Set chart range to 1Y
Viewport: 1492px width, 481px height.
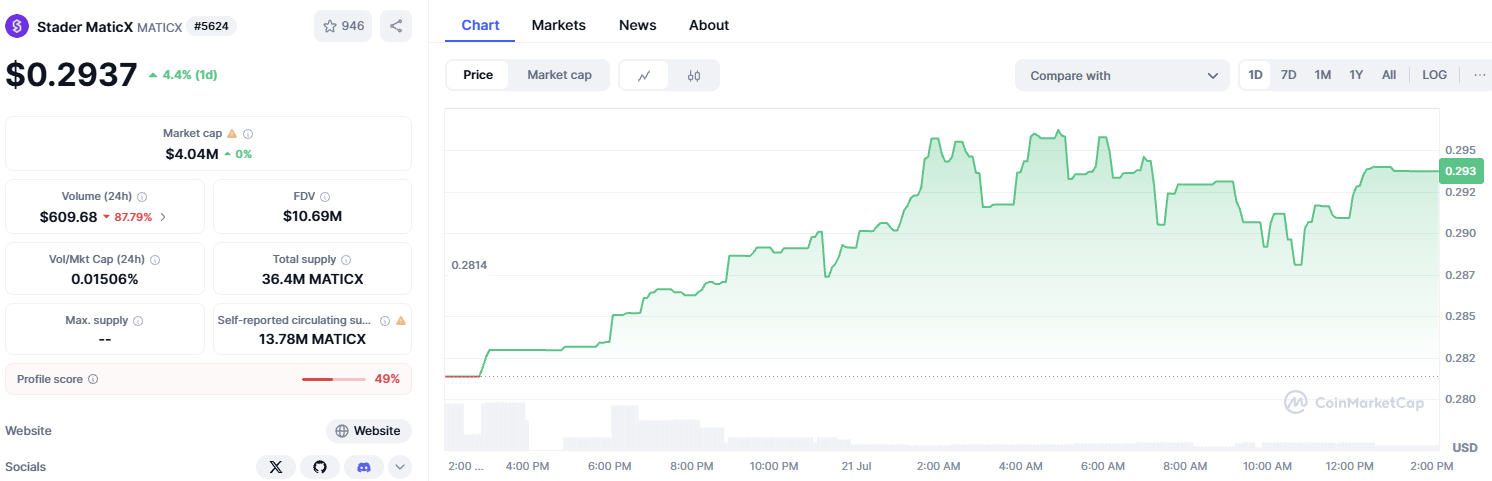click(x=1356, y=75)
